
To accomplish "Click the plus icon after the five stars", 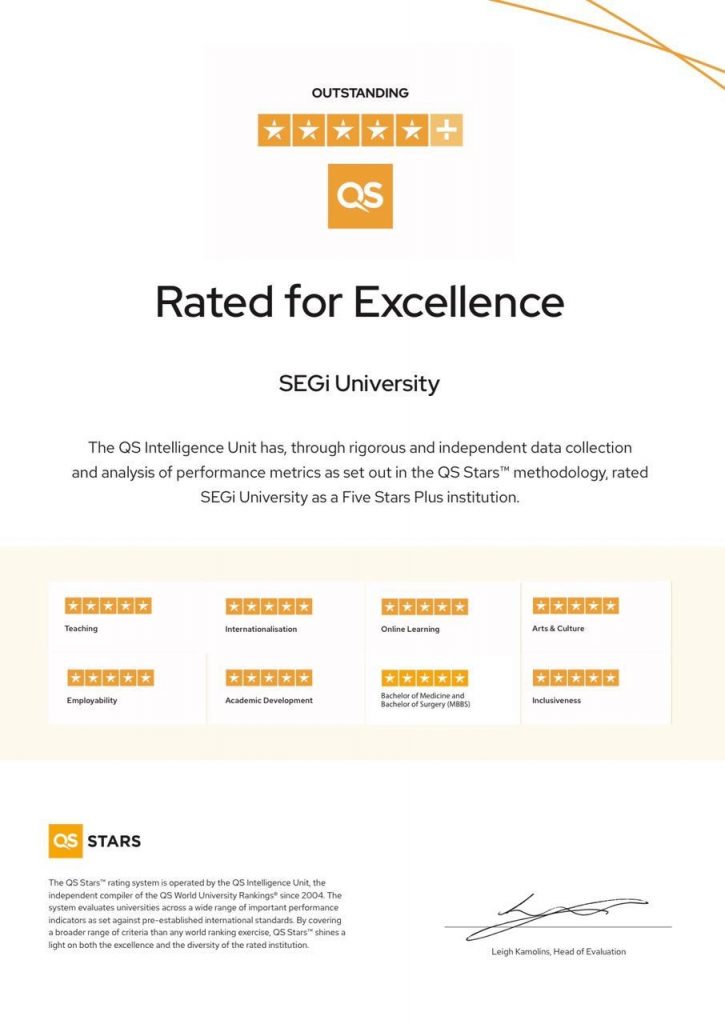I will click(446, 130).
